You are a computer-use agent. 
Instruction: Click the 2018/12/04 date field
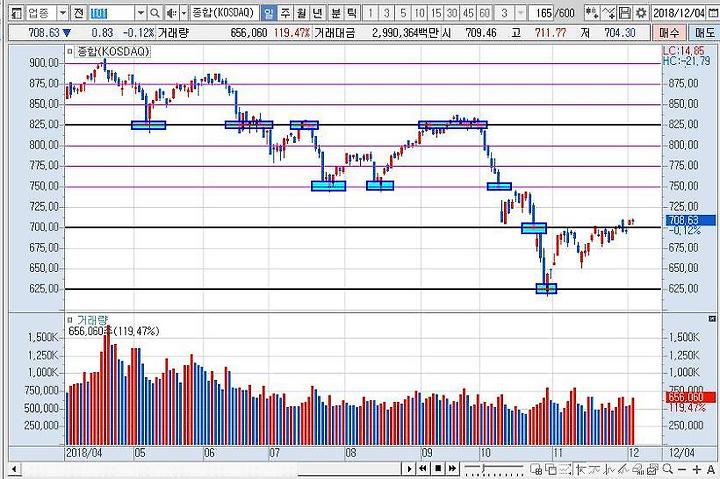pos(679,13)
